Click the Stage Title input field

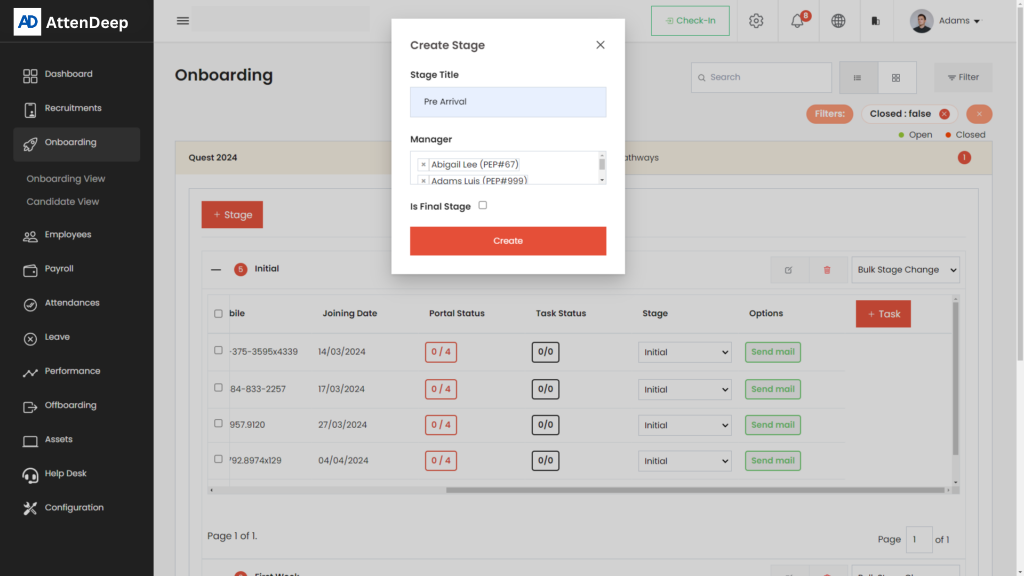pos(508,102)
